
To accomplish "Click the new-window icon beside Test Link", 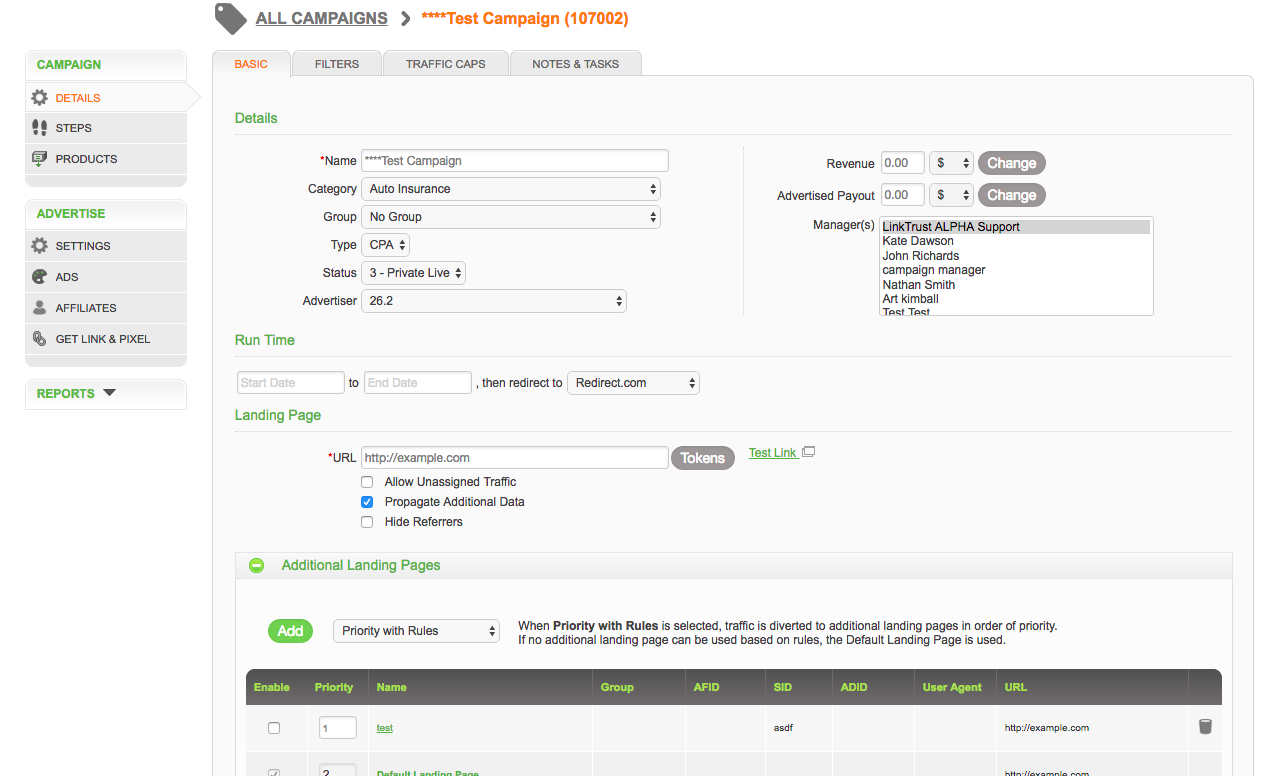I will (809, 452).
